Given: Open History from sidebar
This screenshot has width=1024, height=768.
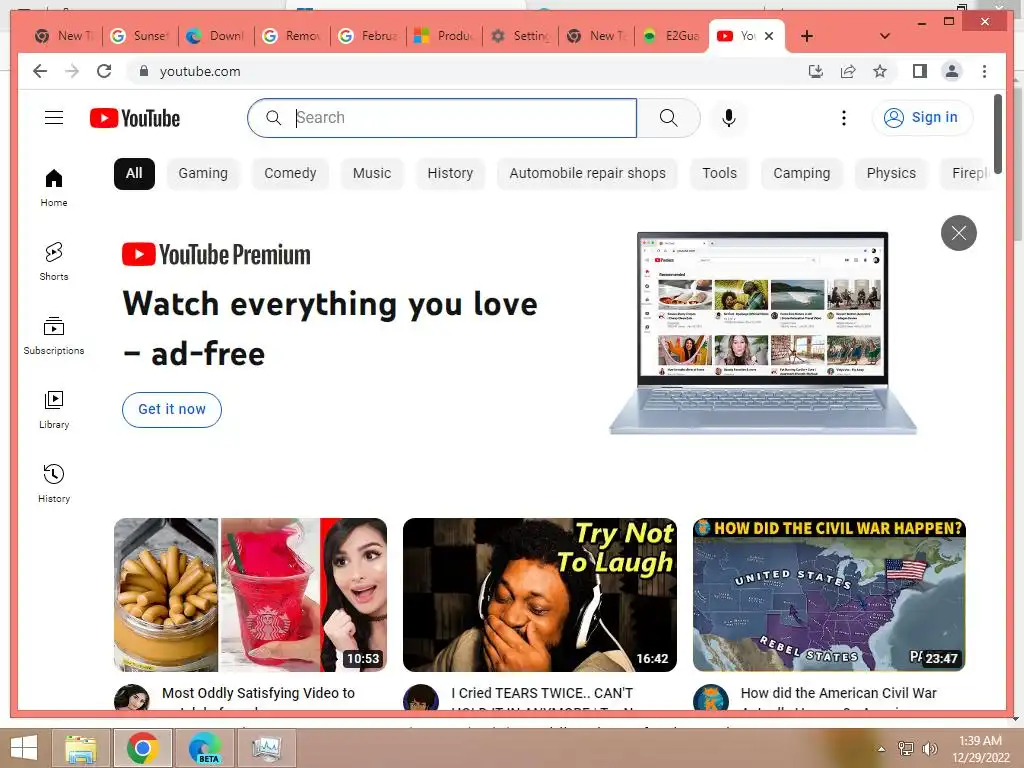Looking at the screenshot, I should point(54,483).
